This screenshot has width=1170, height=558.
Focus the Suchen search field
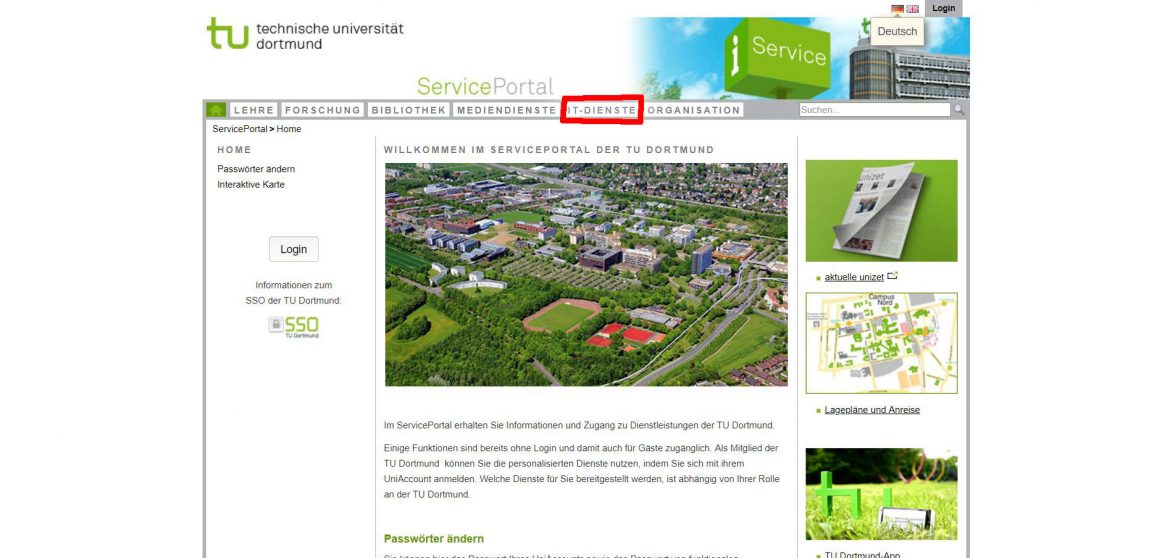[875, 110]
